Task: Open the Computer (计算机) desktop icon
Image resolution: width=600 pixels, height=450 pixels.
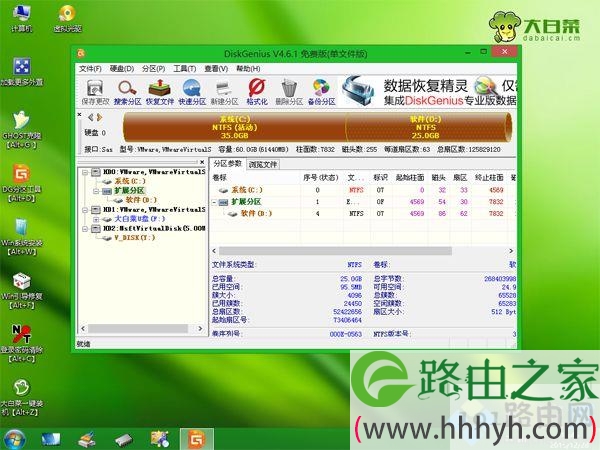Action: click(x=21, y=18)
